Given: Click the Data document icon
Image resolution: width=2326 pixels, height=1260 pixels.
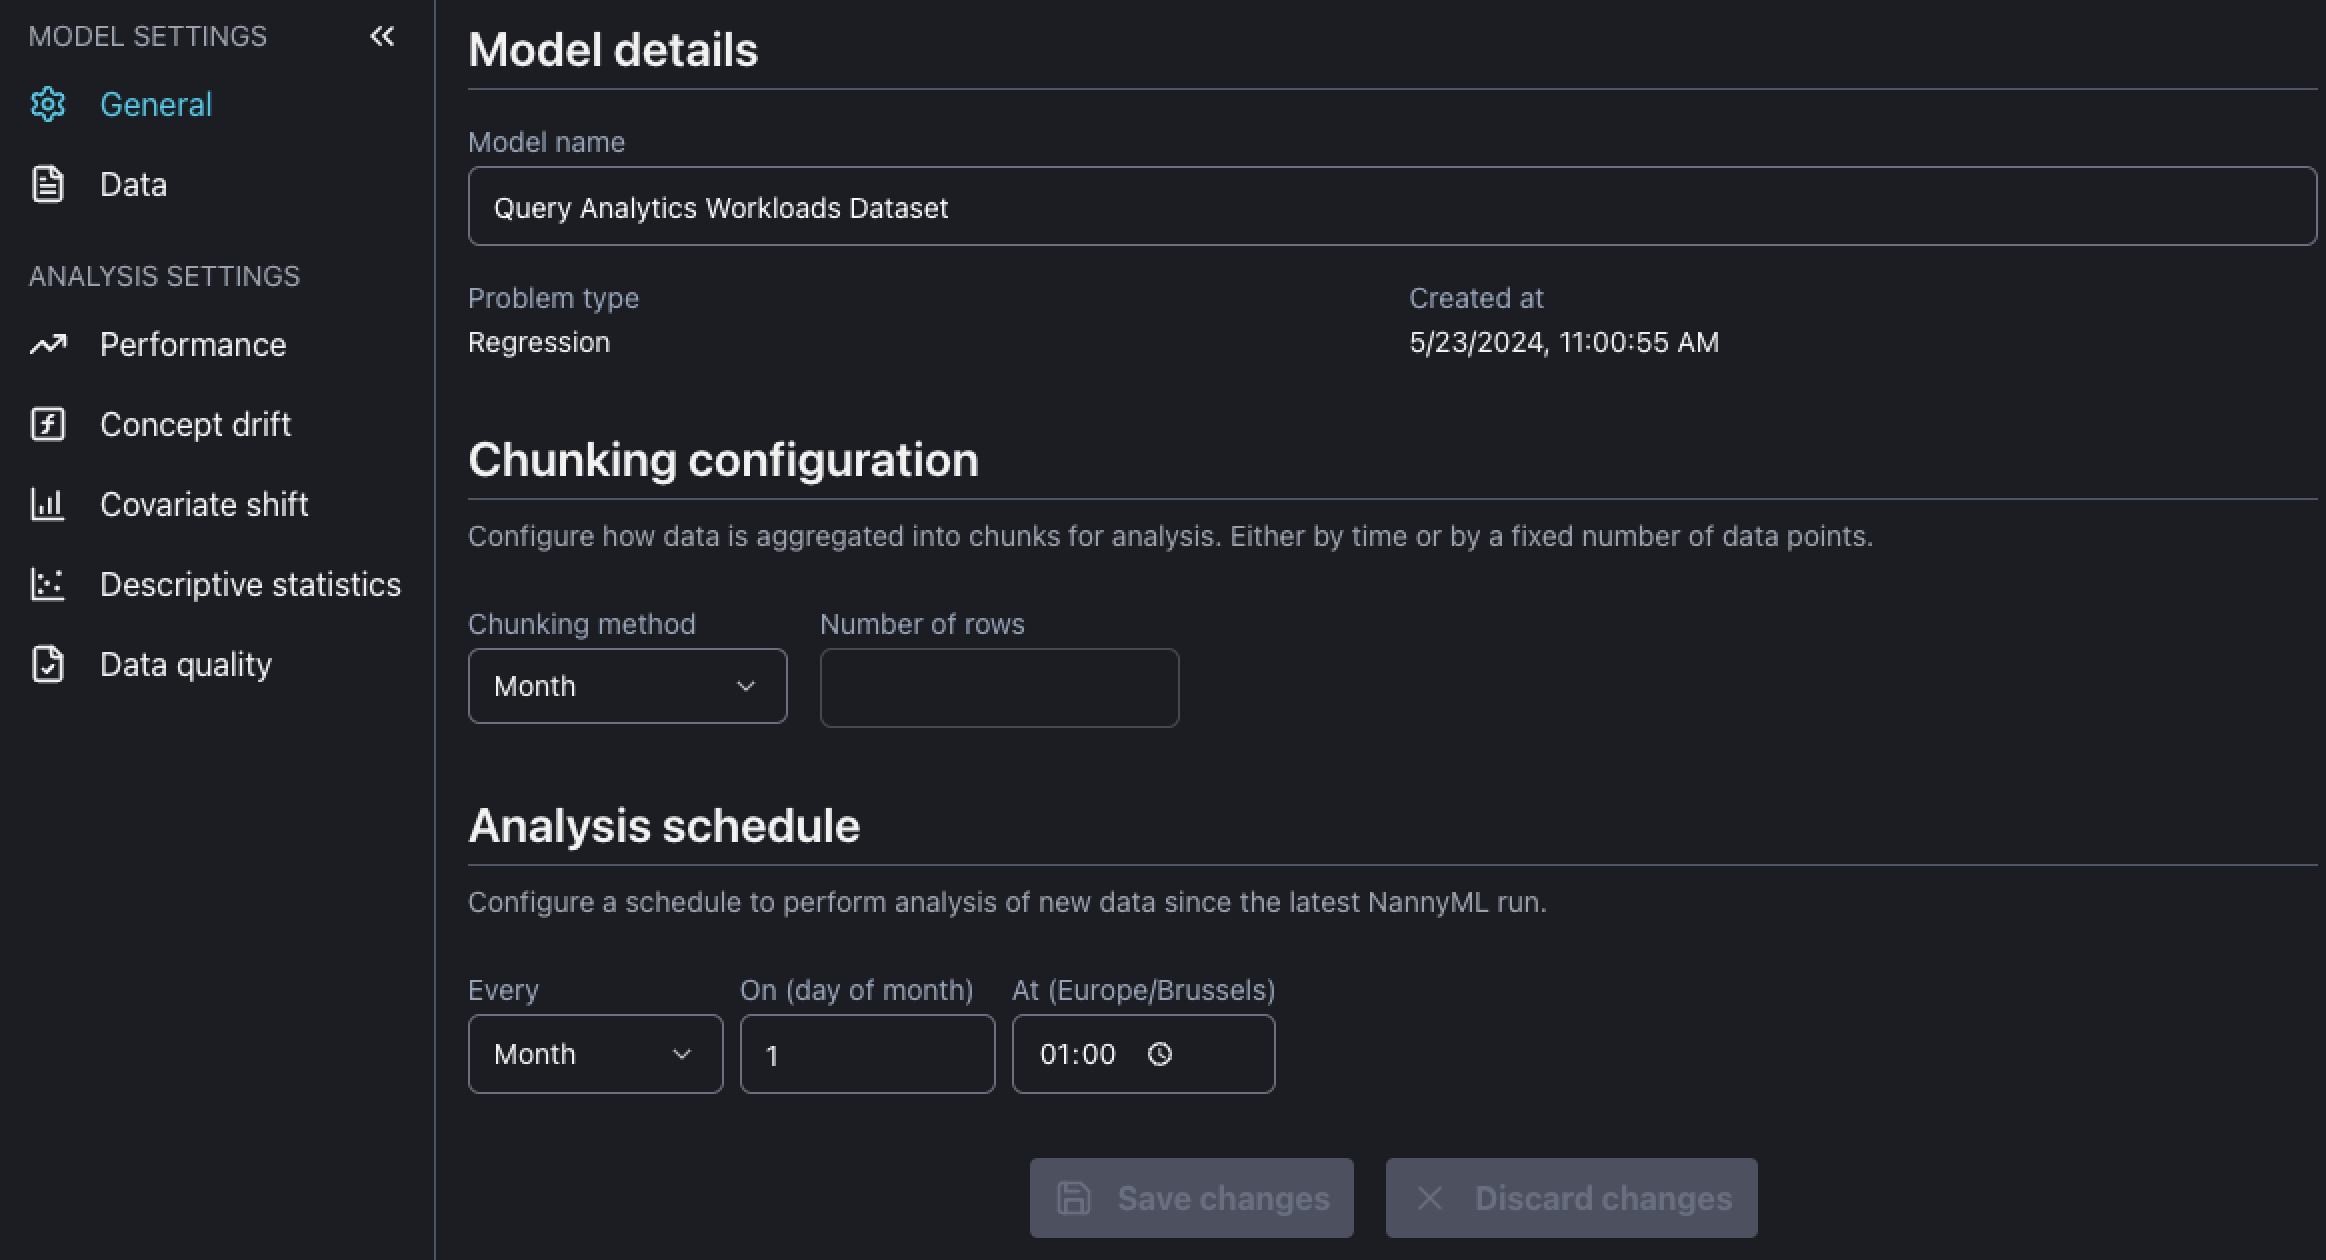Looking at the screenshot, I should pyautogui.click(x=47, y=185).
